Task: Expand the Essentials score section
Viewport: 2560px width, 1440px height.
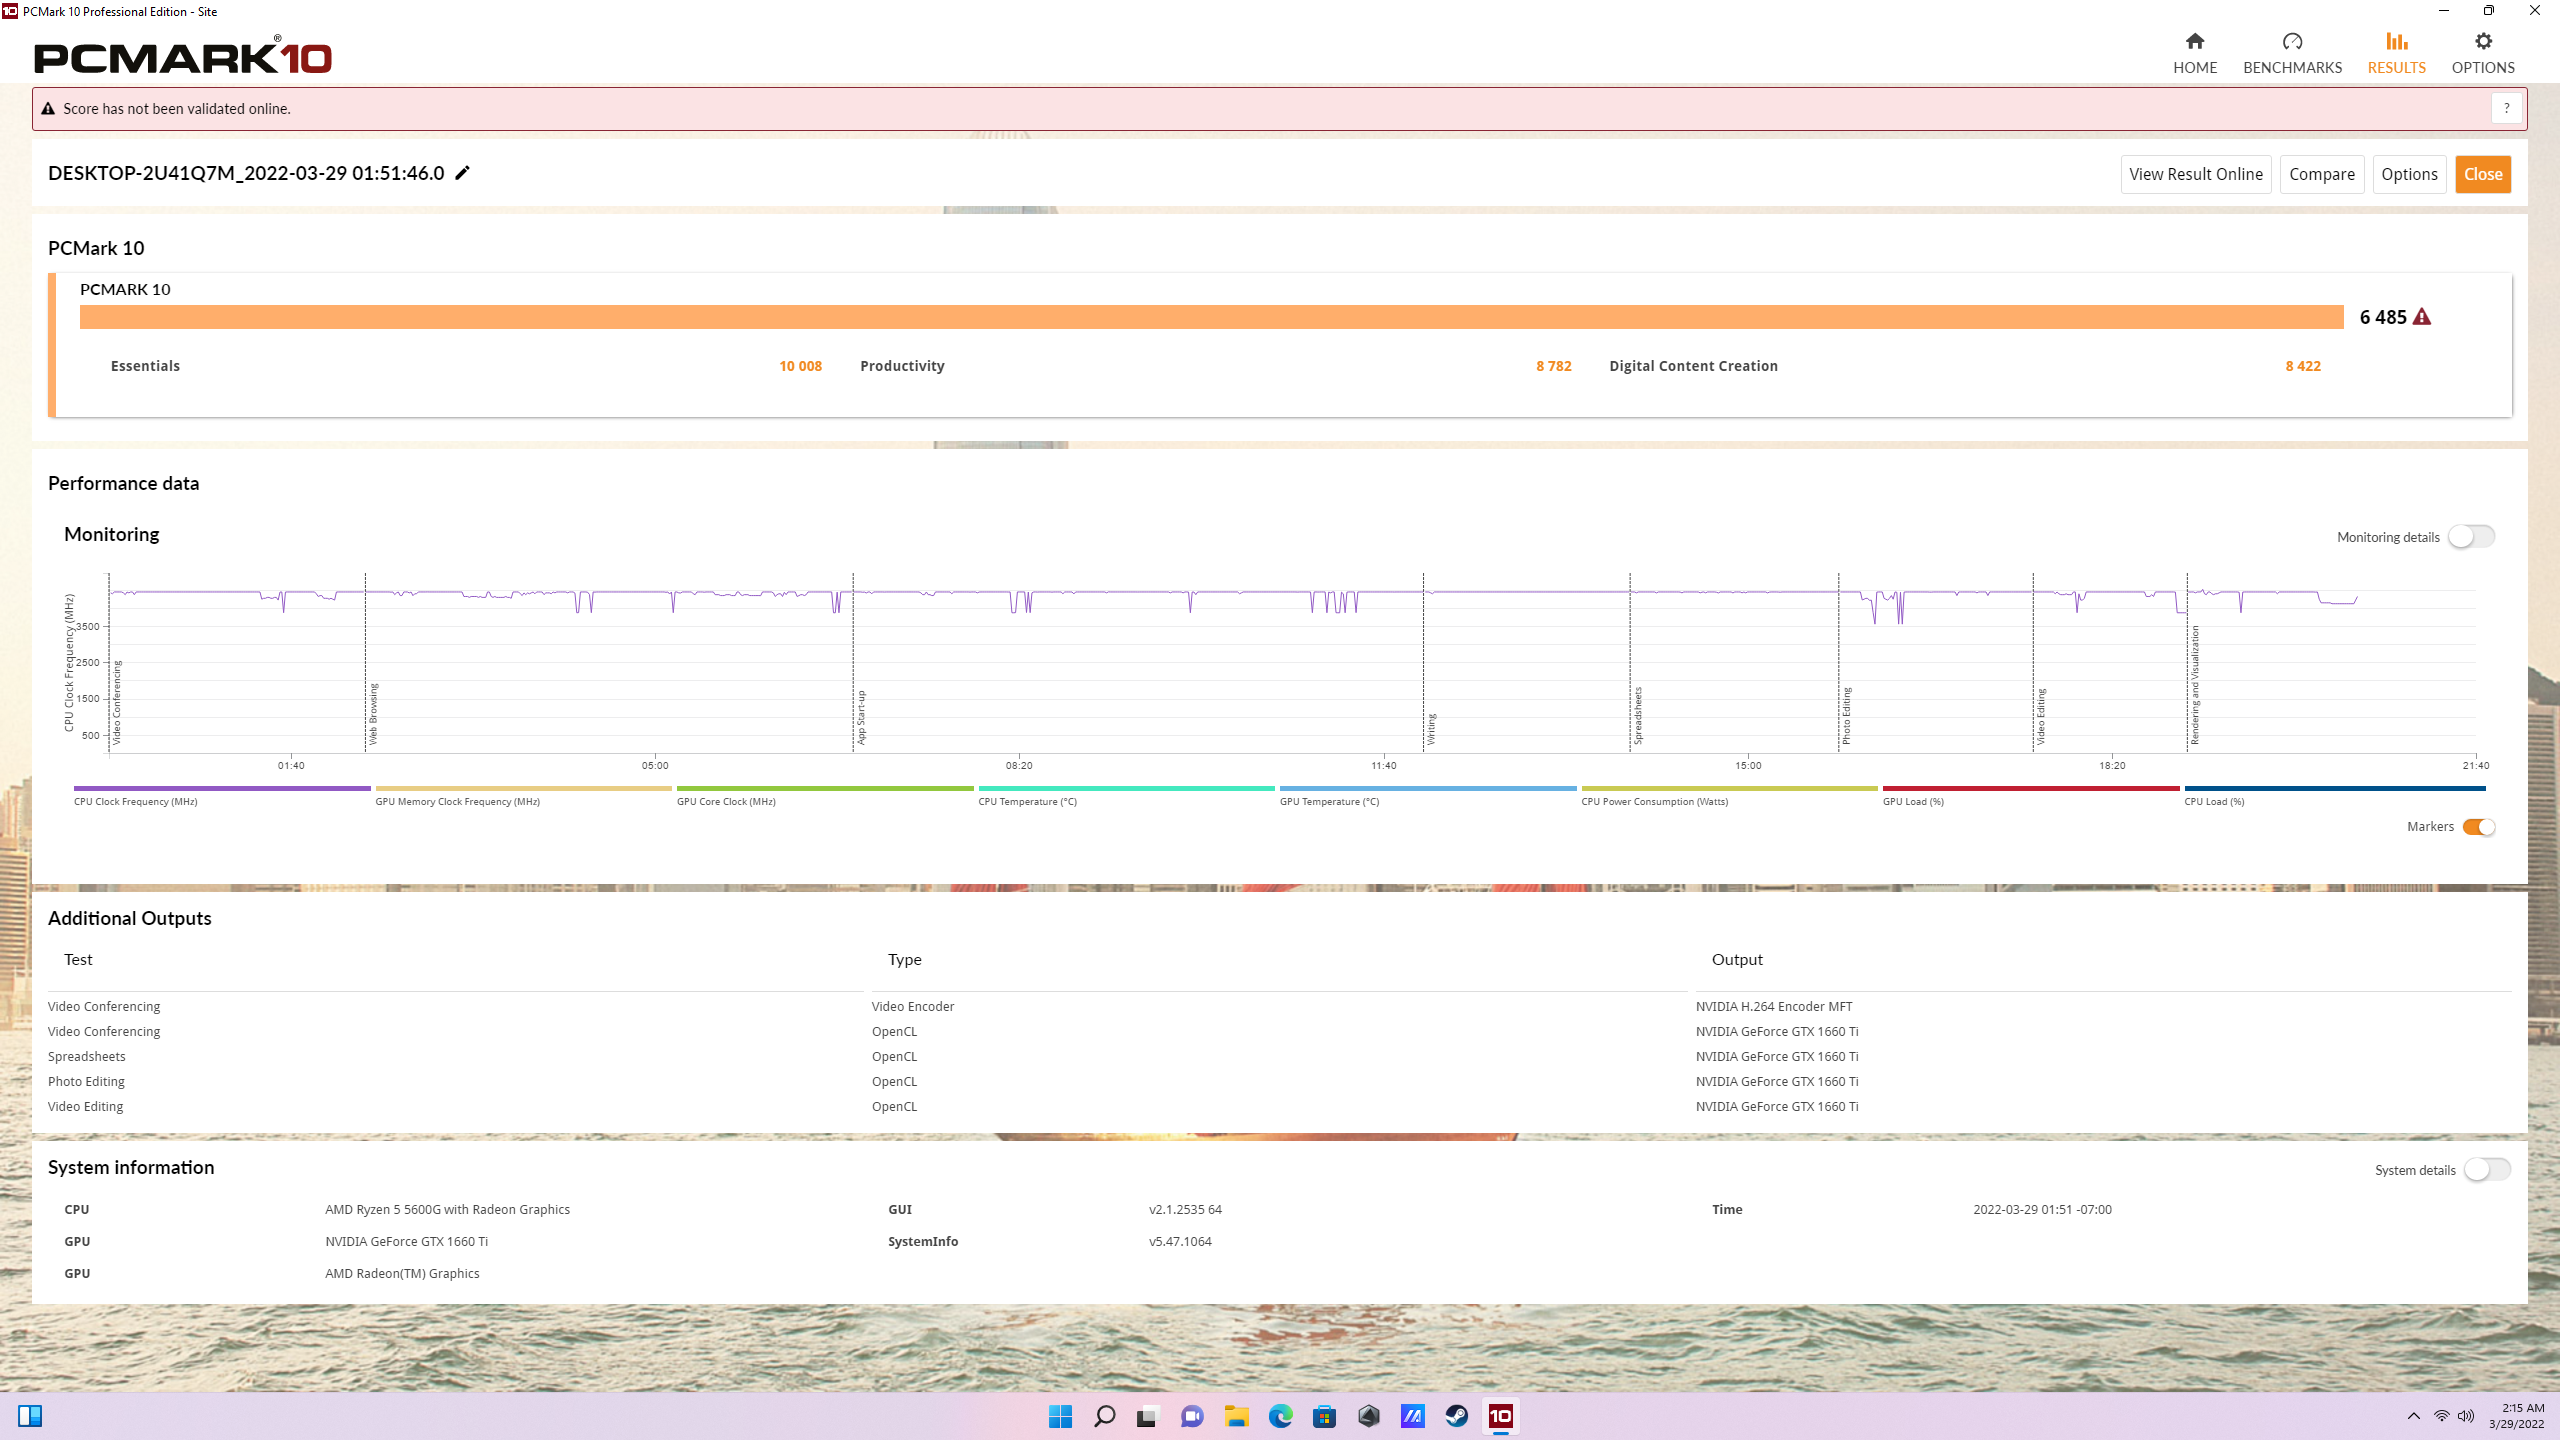Action: click(145, 366)
